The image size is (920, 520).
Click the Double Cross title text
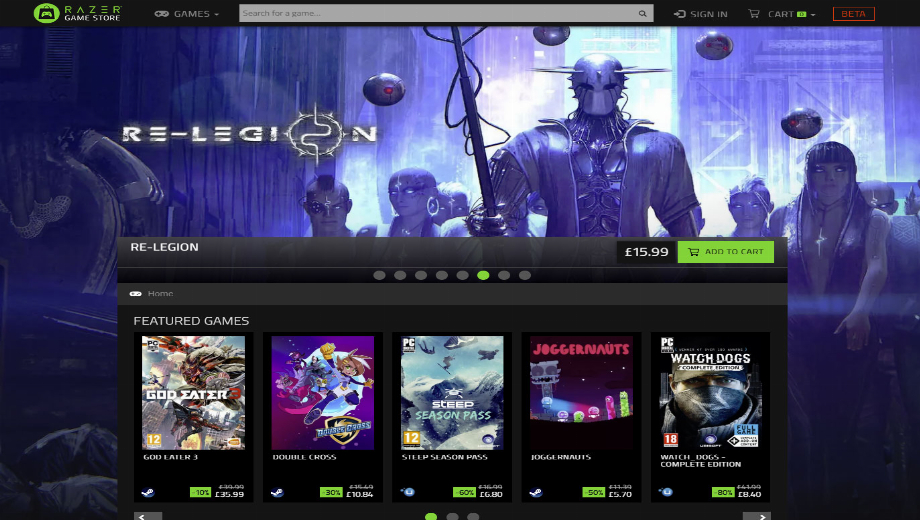coord(305,457)
